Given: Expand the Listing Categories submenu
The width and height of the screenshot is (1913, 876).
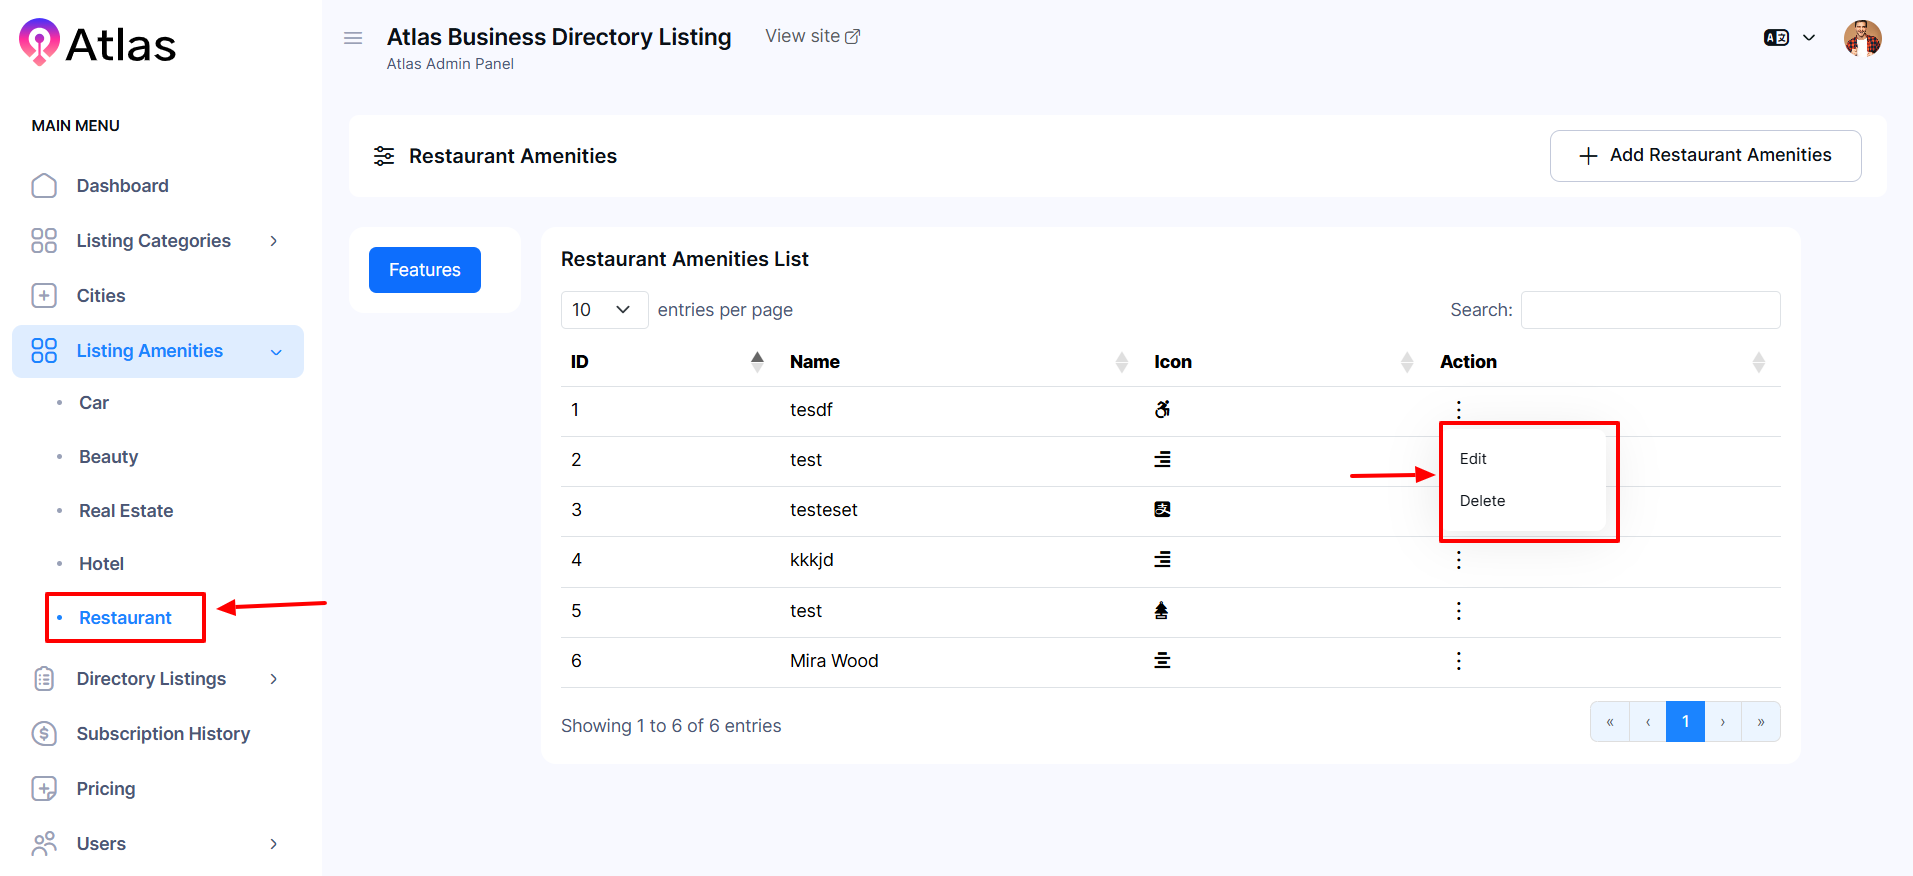Looking at the screenshot, I should click(273, 241).
